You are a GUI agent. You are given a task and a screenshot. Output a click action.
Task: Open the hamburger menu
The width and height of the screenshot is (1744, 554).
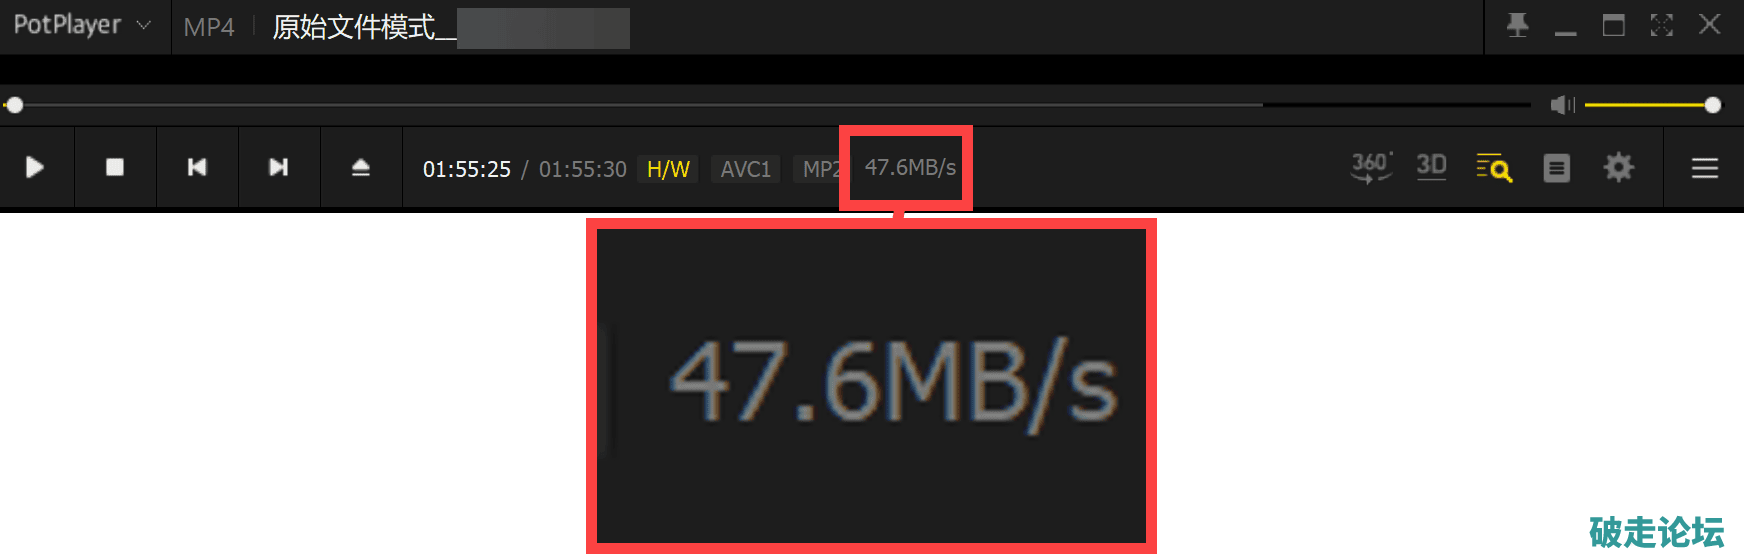coord(1705,168)
